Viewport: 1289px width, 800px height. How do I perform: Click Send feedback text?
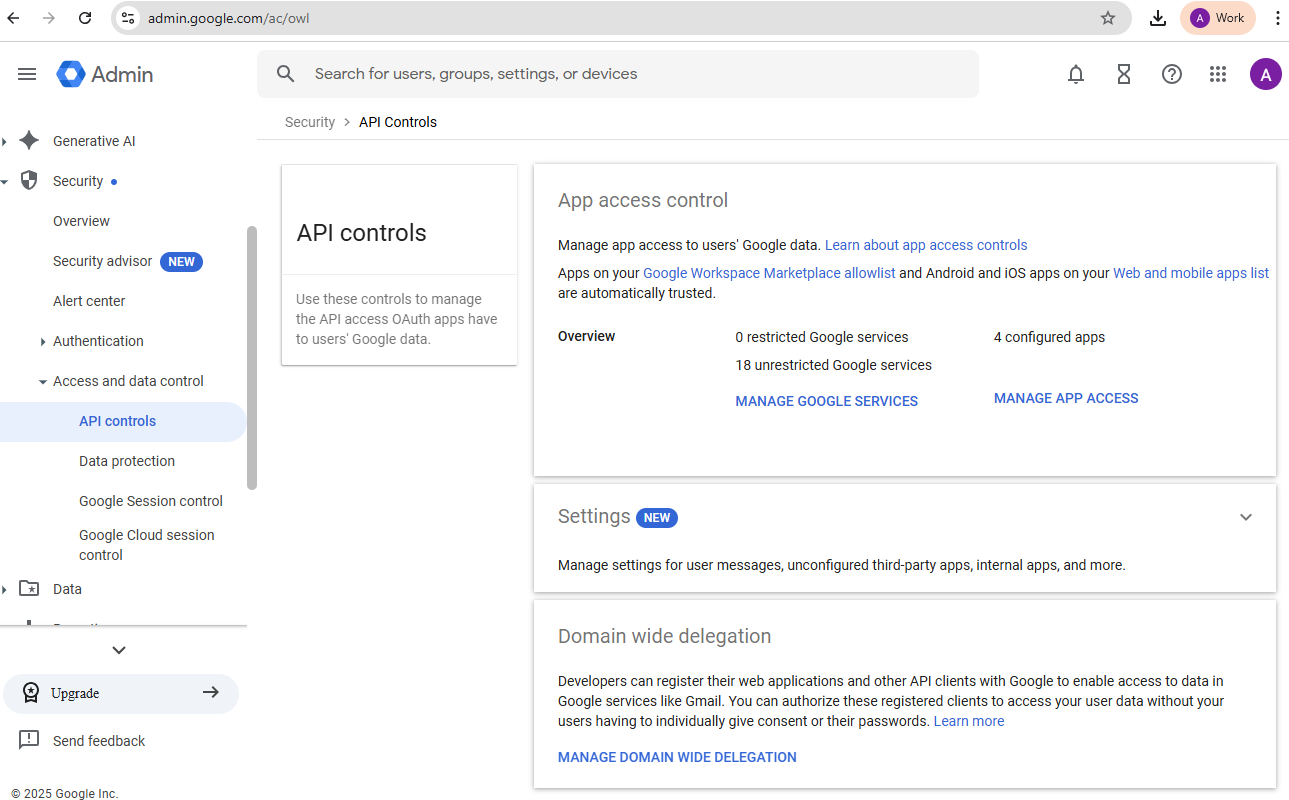[99, 741]
